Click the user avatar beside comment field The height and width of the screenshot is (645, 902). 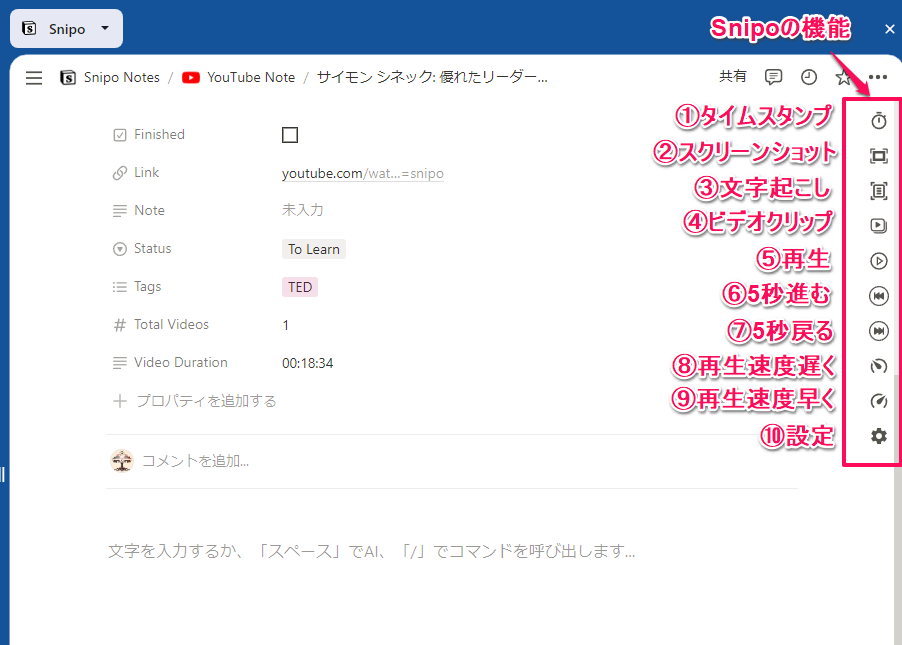pyautogui.click(x=122, y=461)
